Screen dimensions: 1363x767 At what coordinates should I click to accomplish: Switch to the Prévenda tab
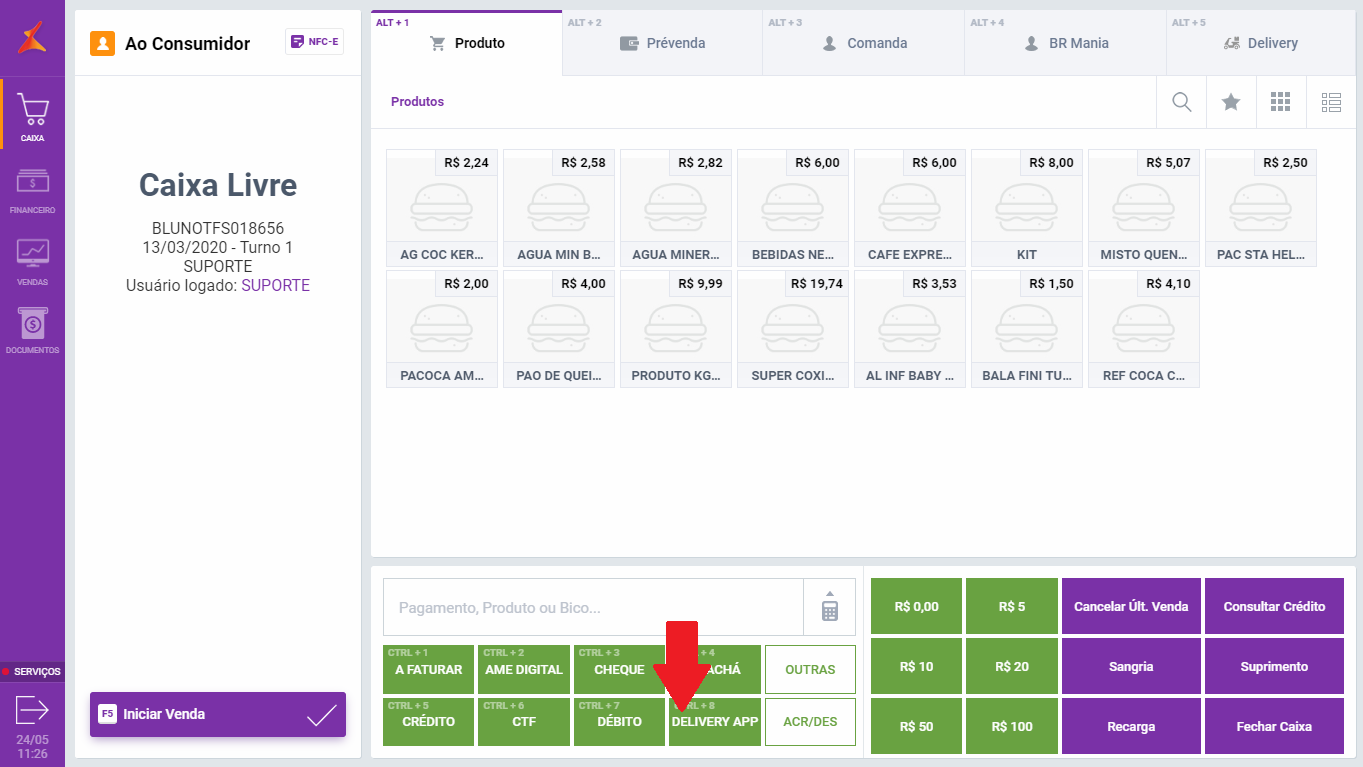coord(663,43)
